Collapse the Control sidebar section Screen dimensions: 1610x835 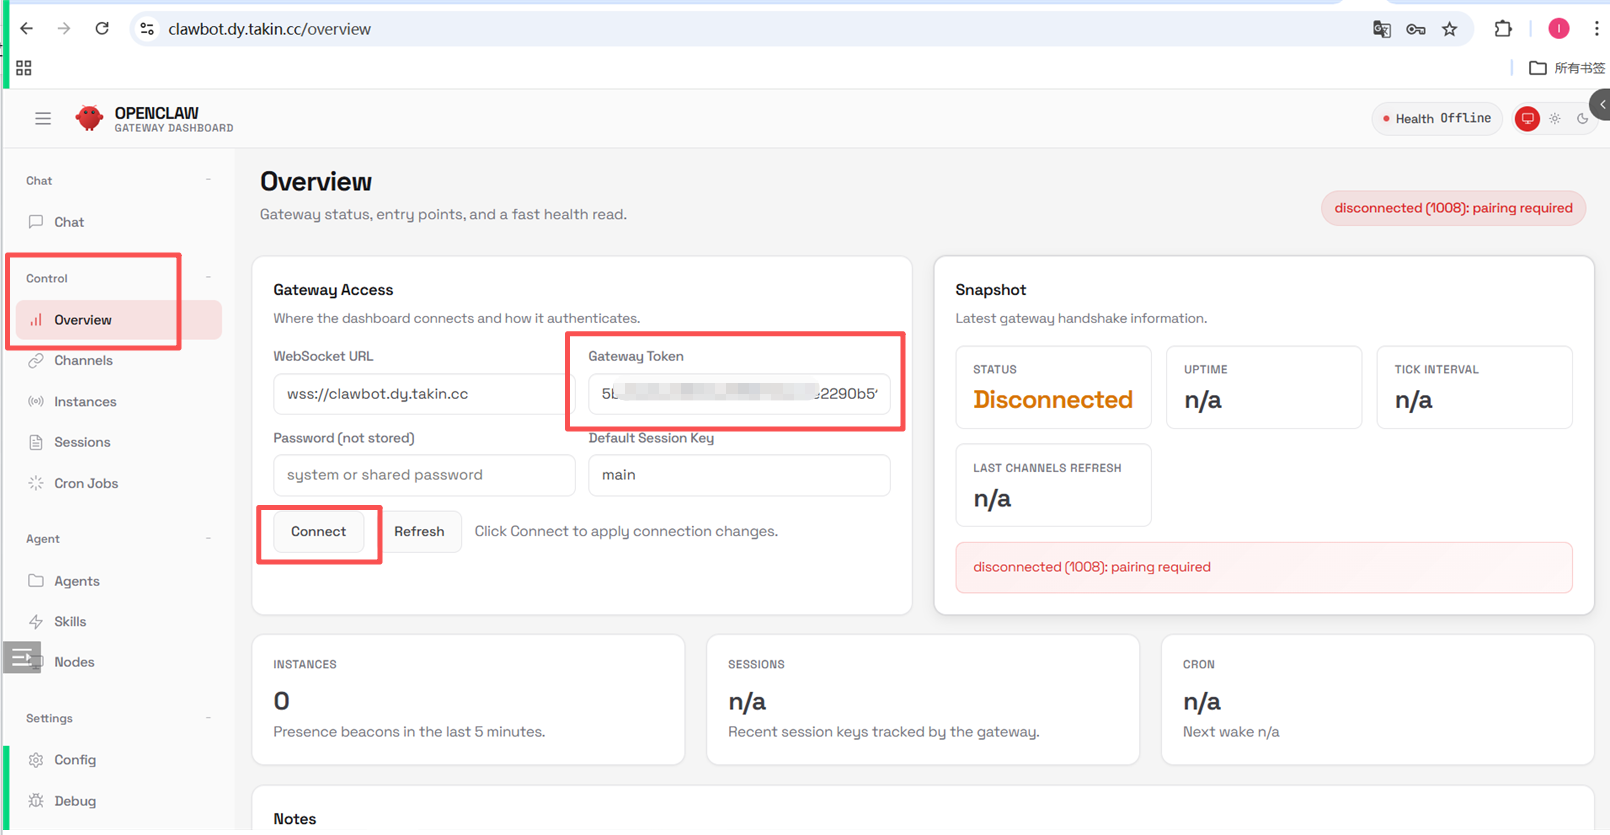click(x=208, y=278)
